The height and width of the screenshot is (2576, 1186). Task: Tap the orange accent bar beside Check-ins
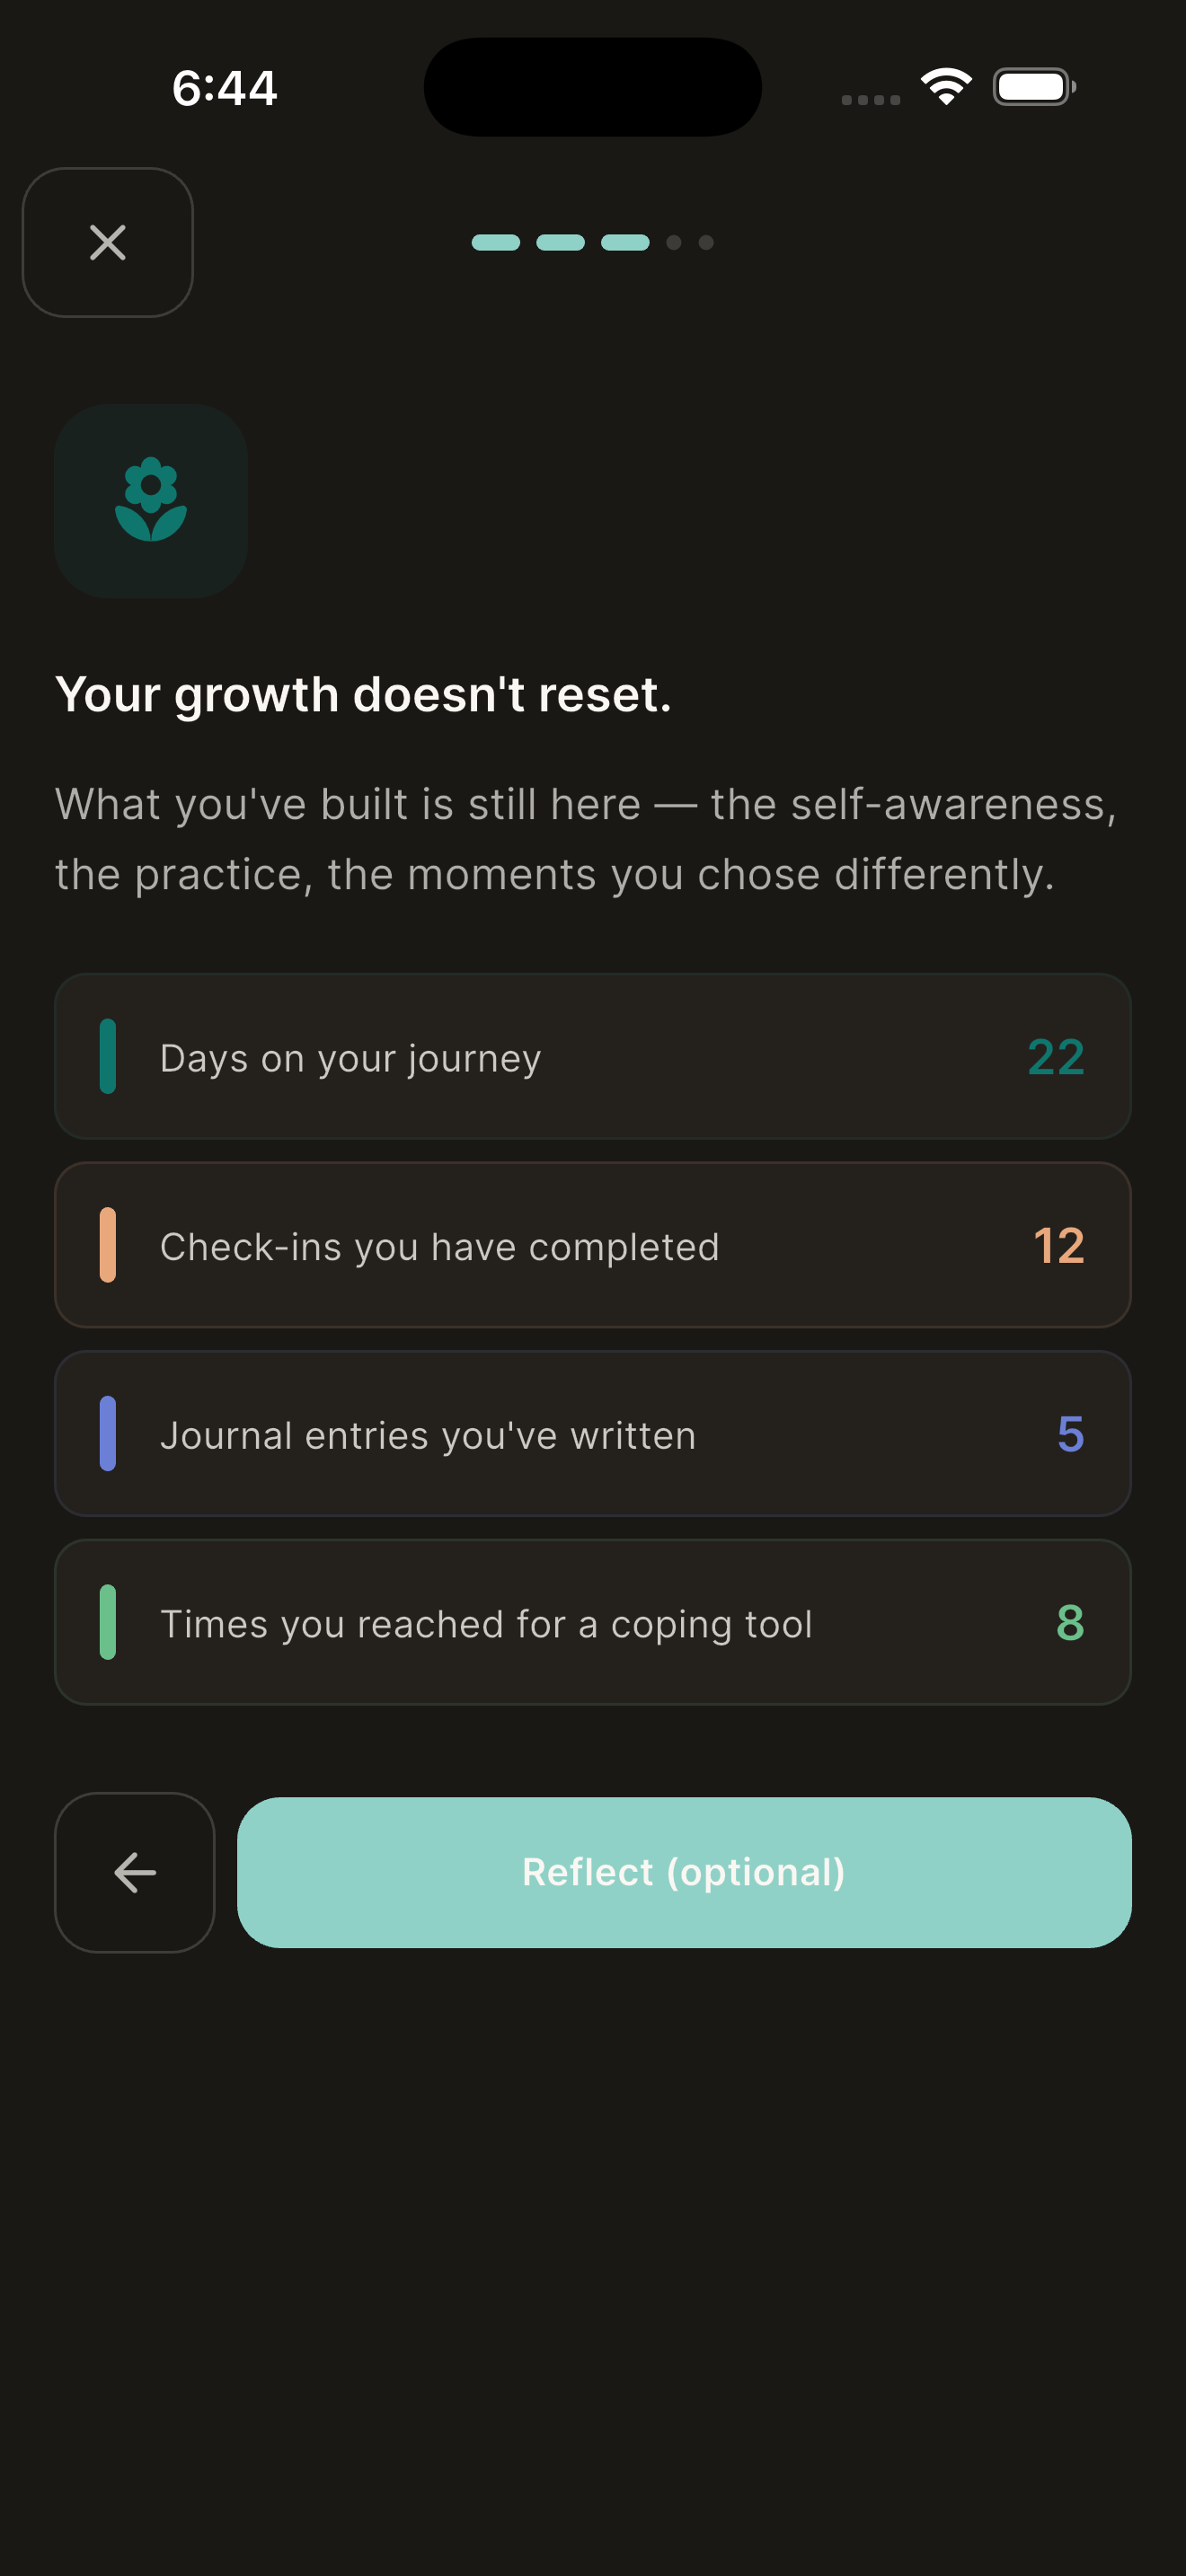[110, 1245]
